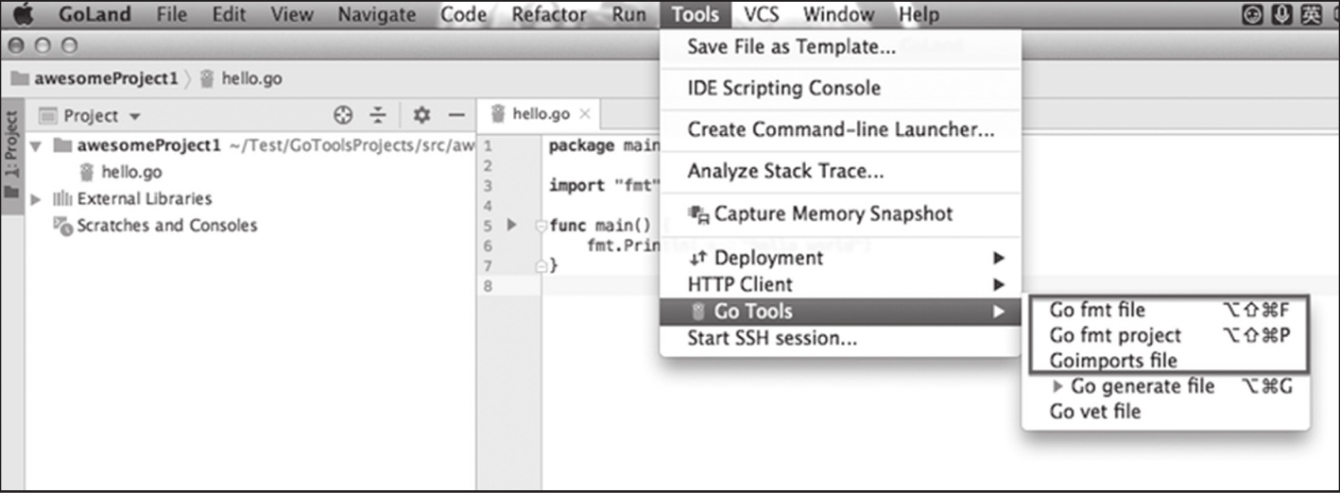Open Project panel settings gear

tap(422, 115)
